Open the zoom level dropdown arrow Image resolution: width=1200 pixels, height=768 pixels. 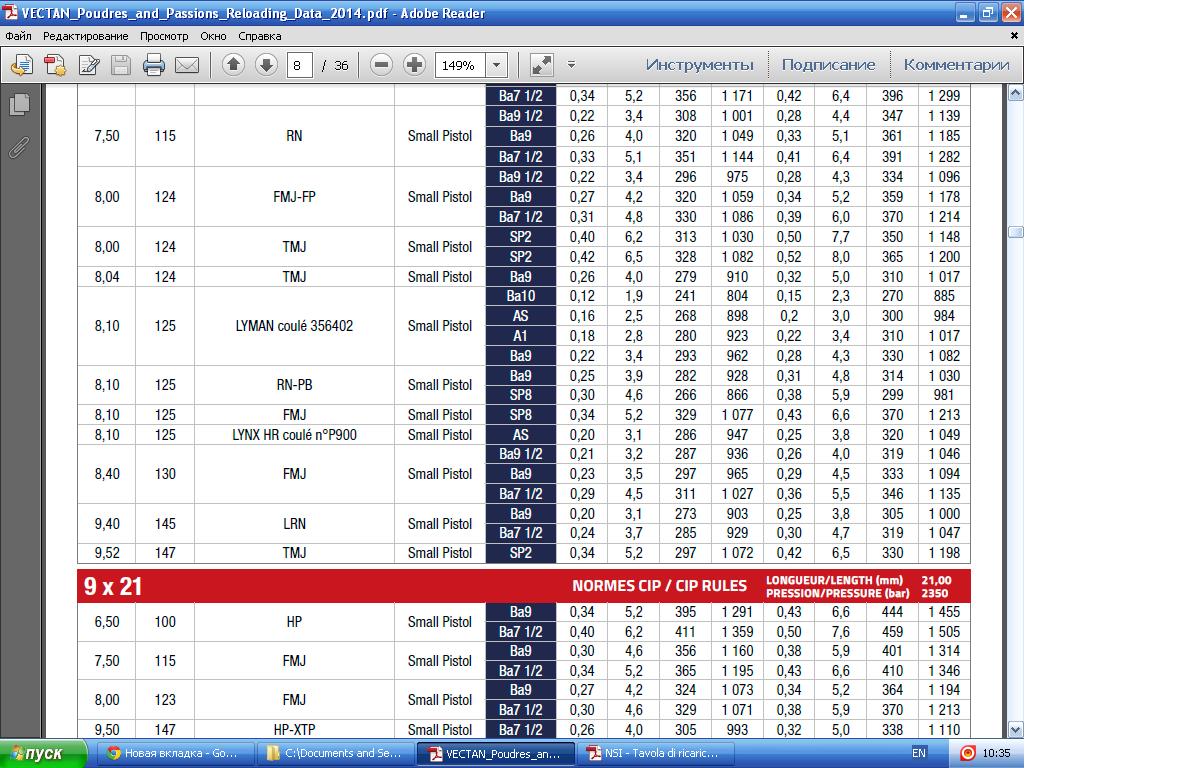click(496, 65)
